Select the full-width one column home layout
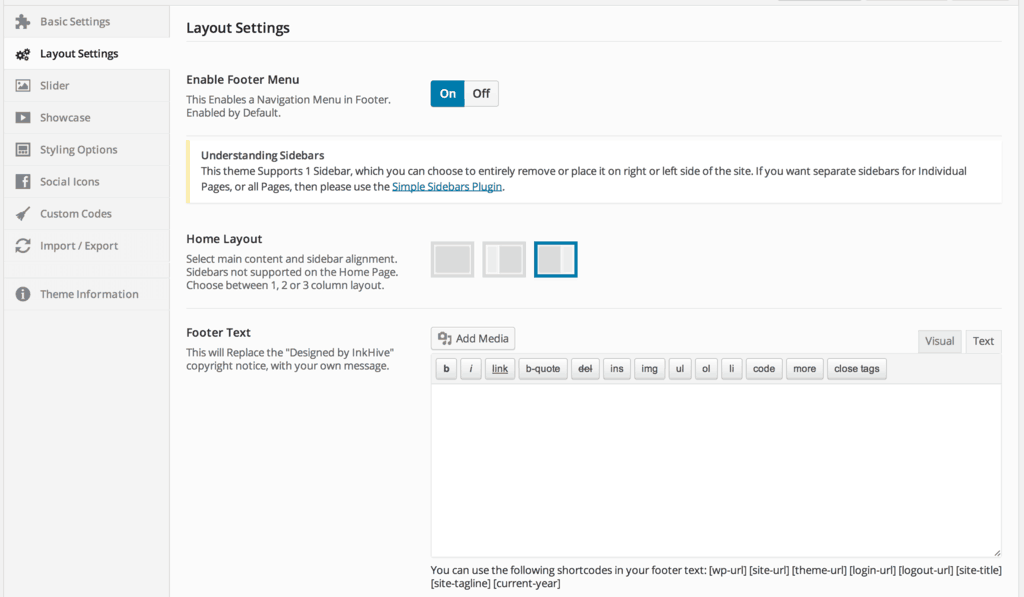 453,259
